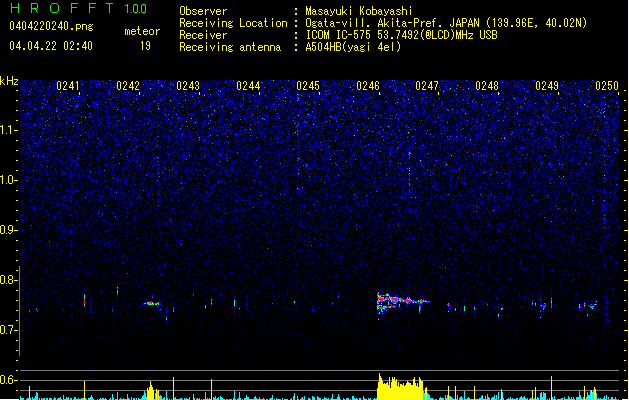629x400 pixels.
Task: Click the 0242 time marker
Action: tap(128, 86)
